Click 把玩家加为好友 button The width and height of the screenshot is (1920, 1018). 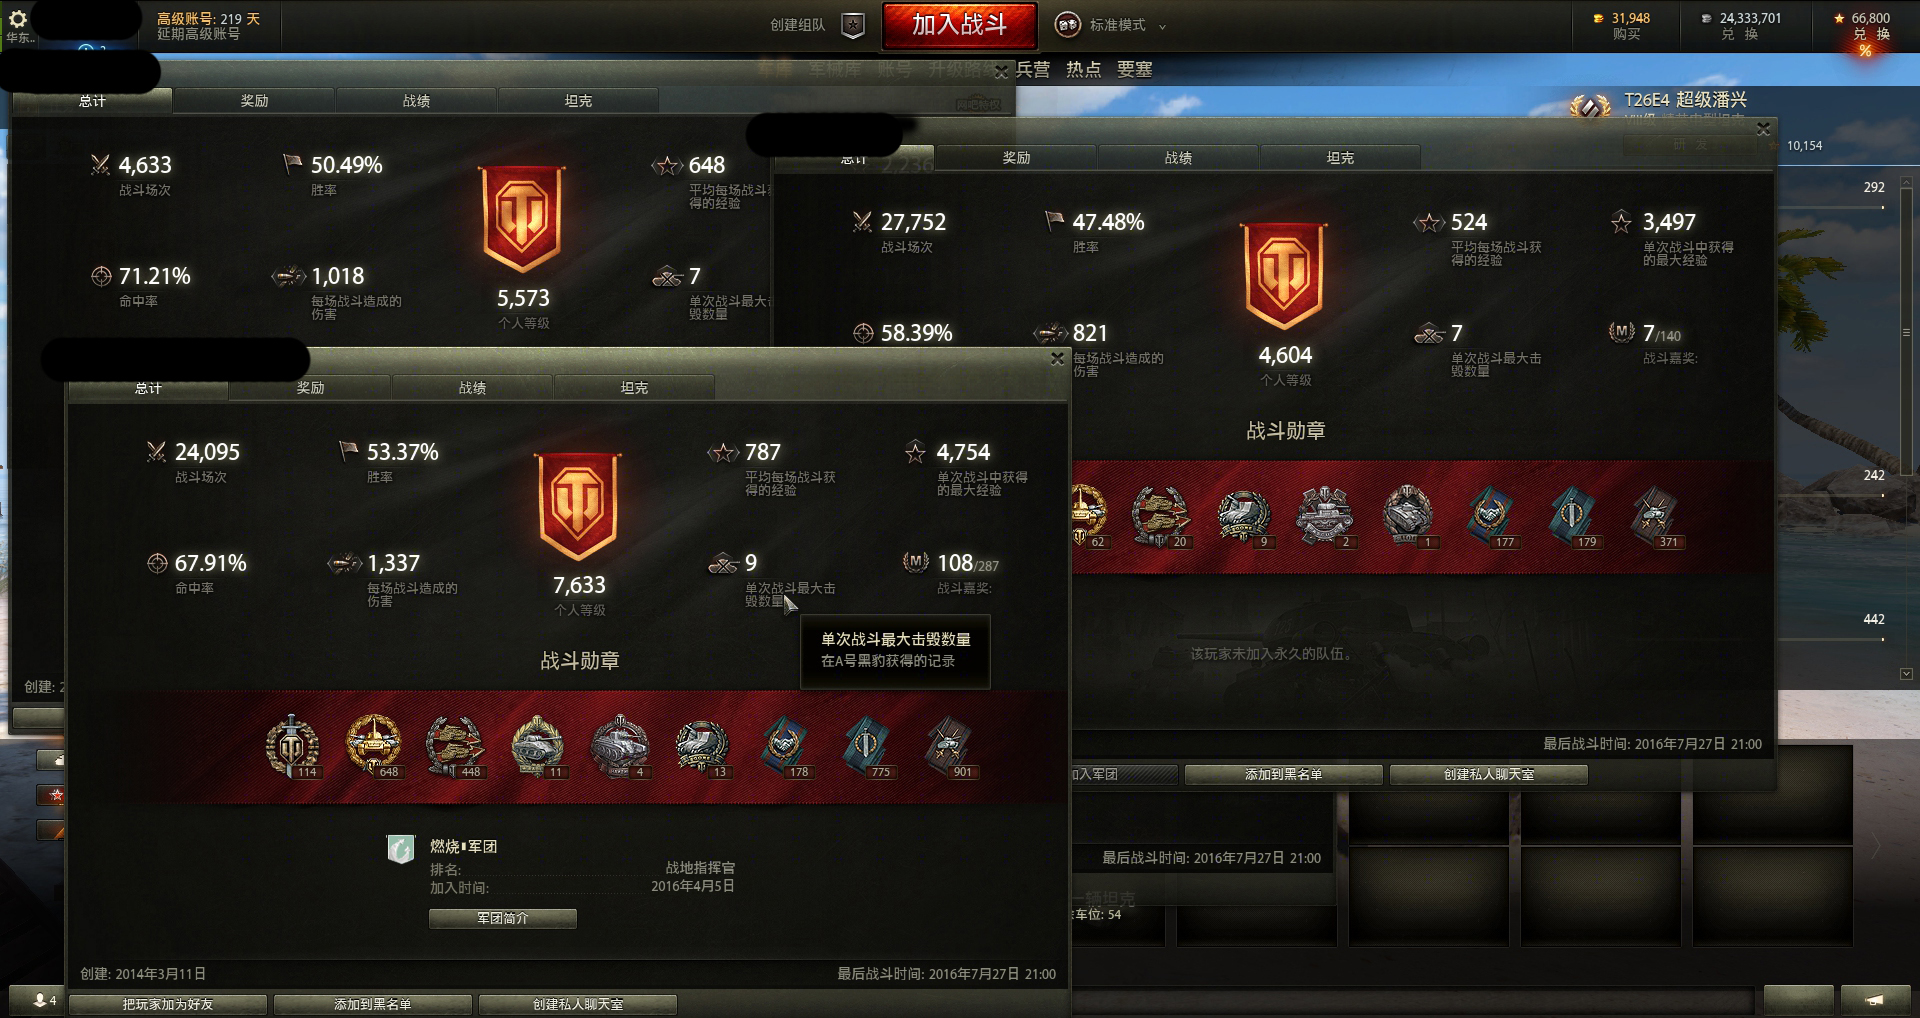168,1004
